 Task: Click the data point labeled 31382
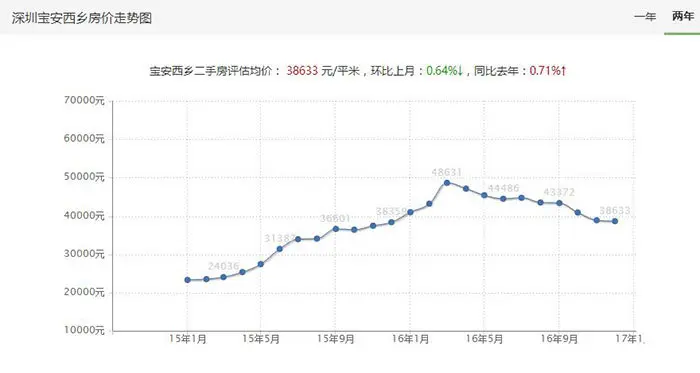click(x=279, y=249)
